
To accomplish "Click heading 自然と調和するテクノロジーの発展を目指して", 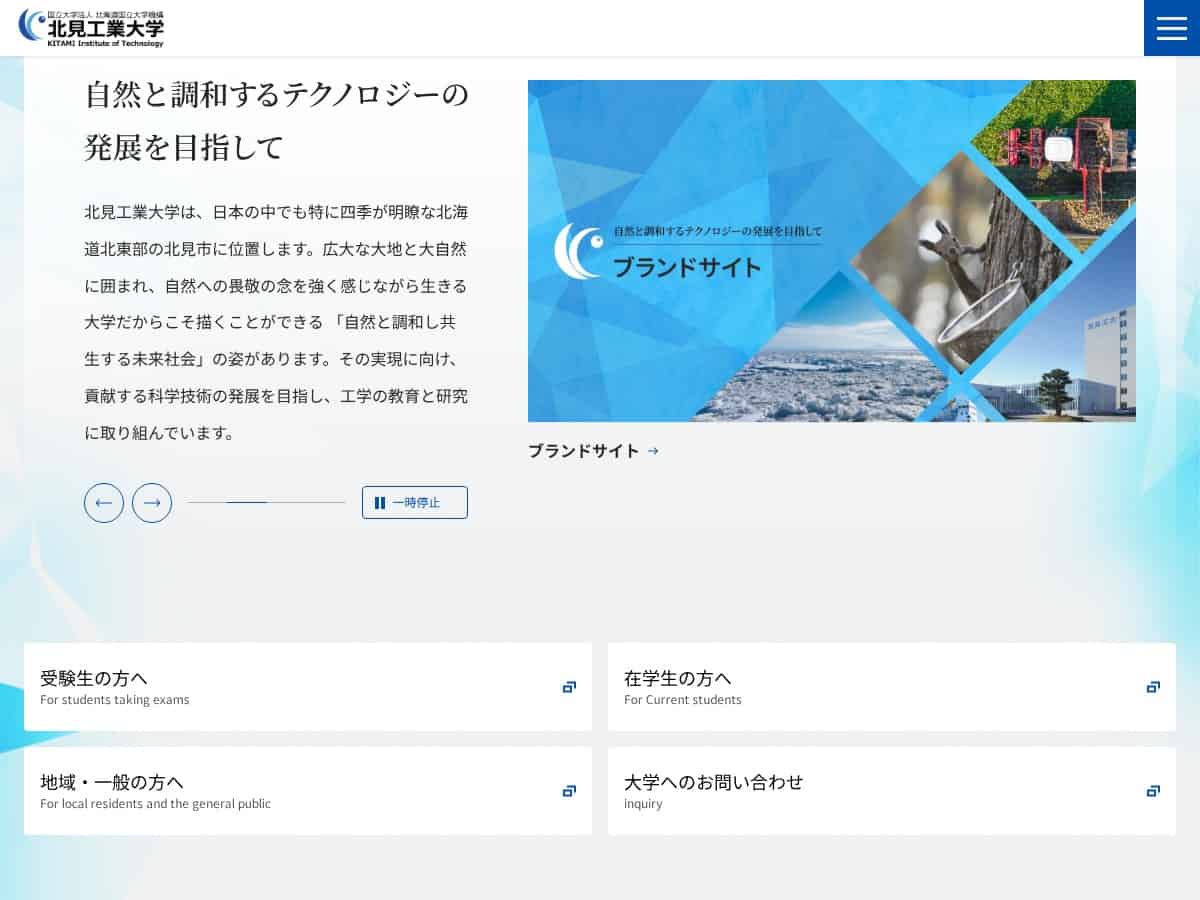I will (276, 121).
